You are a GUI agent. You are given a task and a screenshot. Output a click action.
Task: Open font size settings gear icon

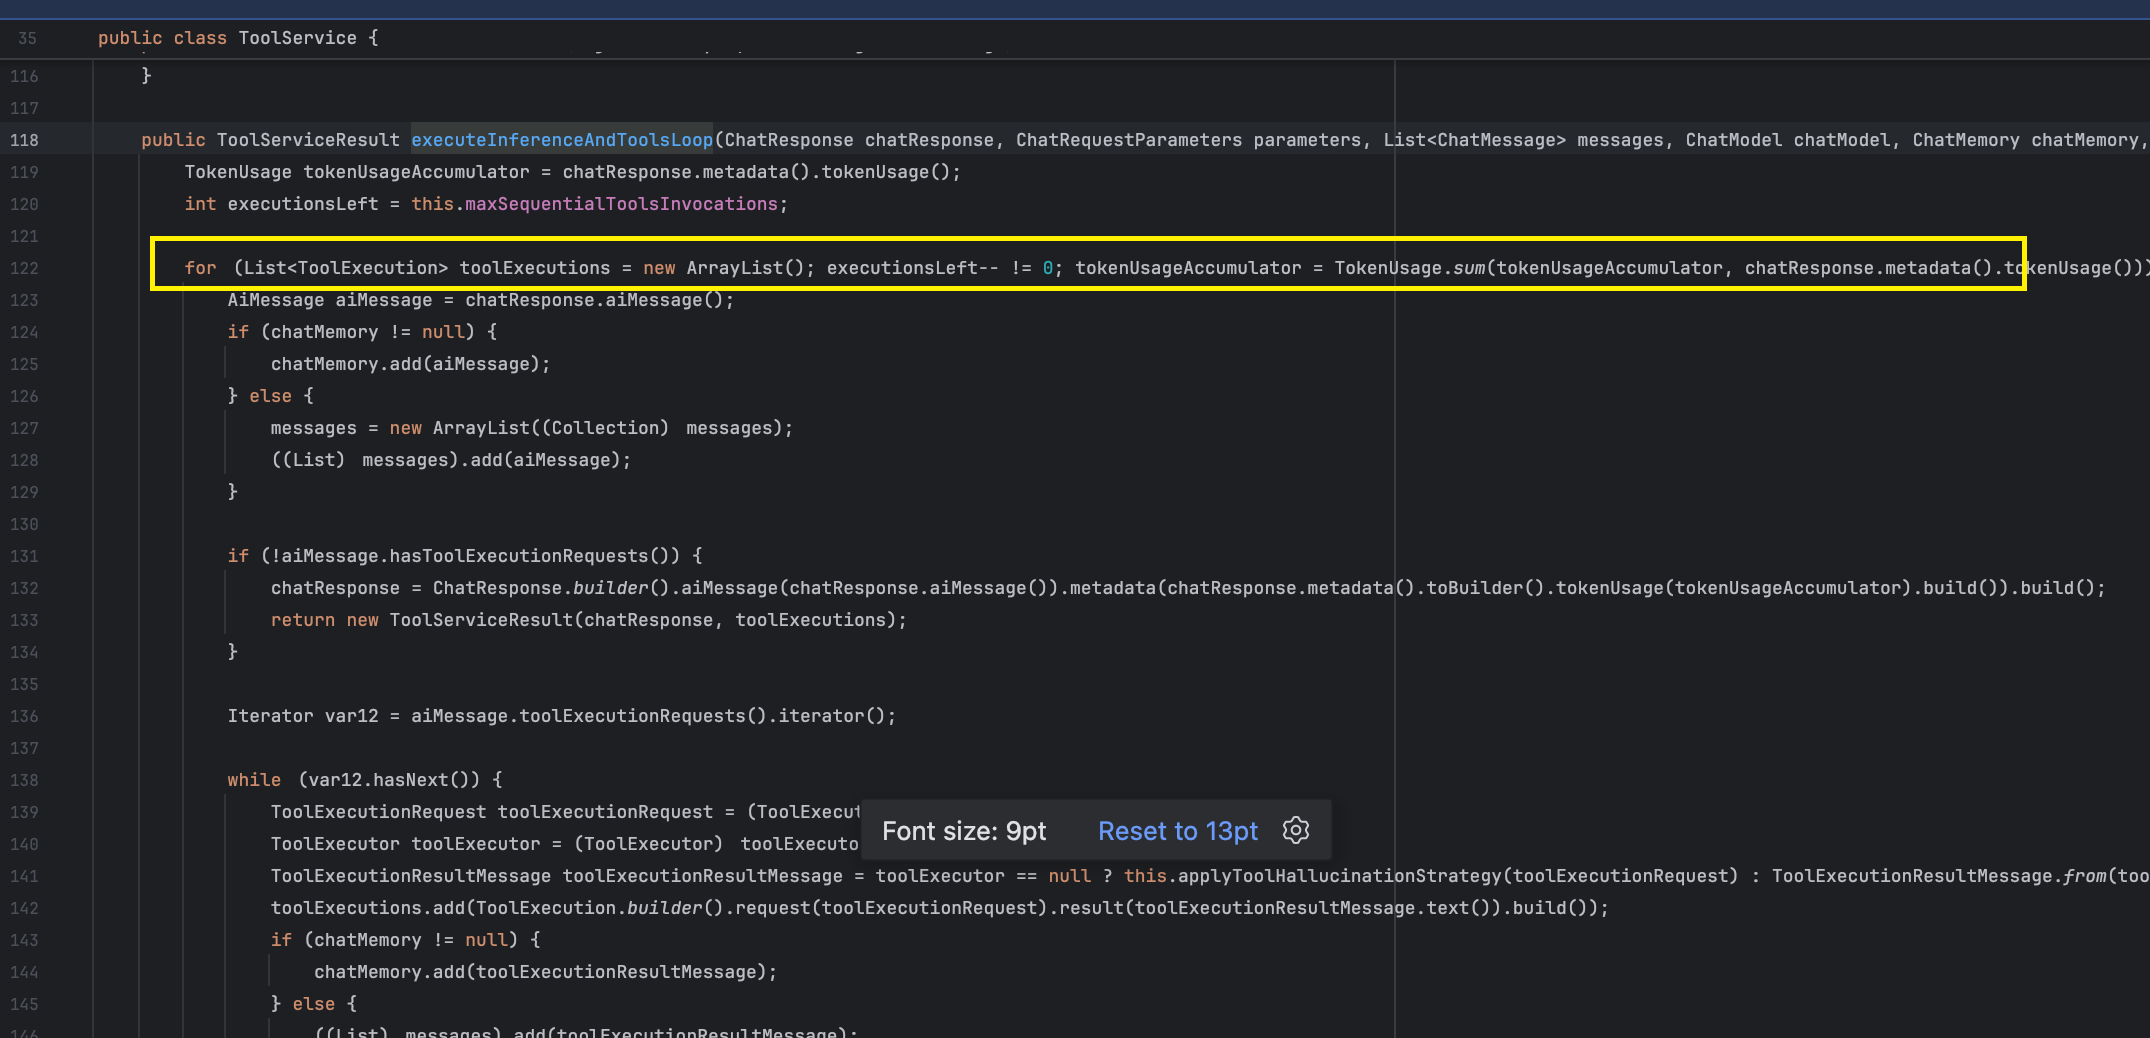(x=1296, y=830)
